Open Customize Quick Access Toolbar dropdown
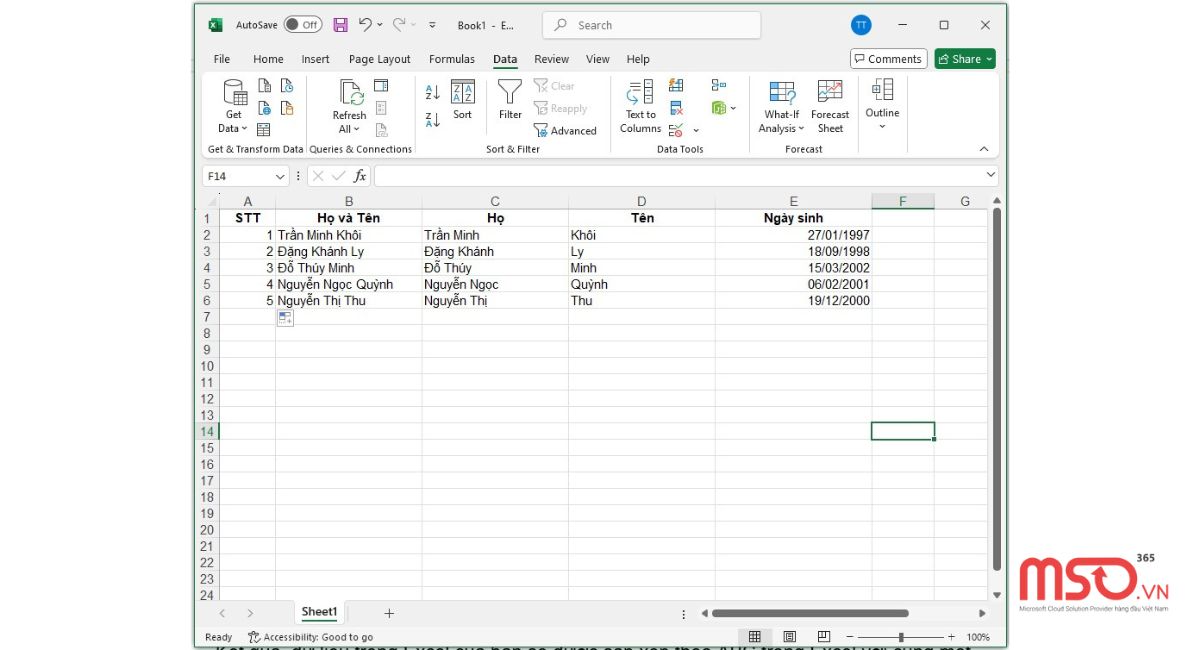Screen dimensions: 1200x650 coord(432,25)
